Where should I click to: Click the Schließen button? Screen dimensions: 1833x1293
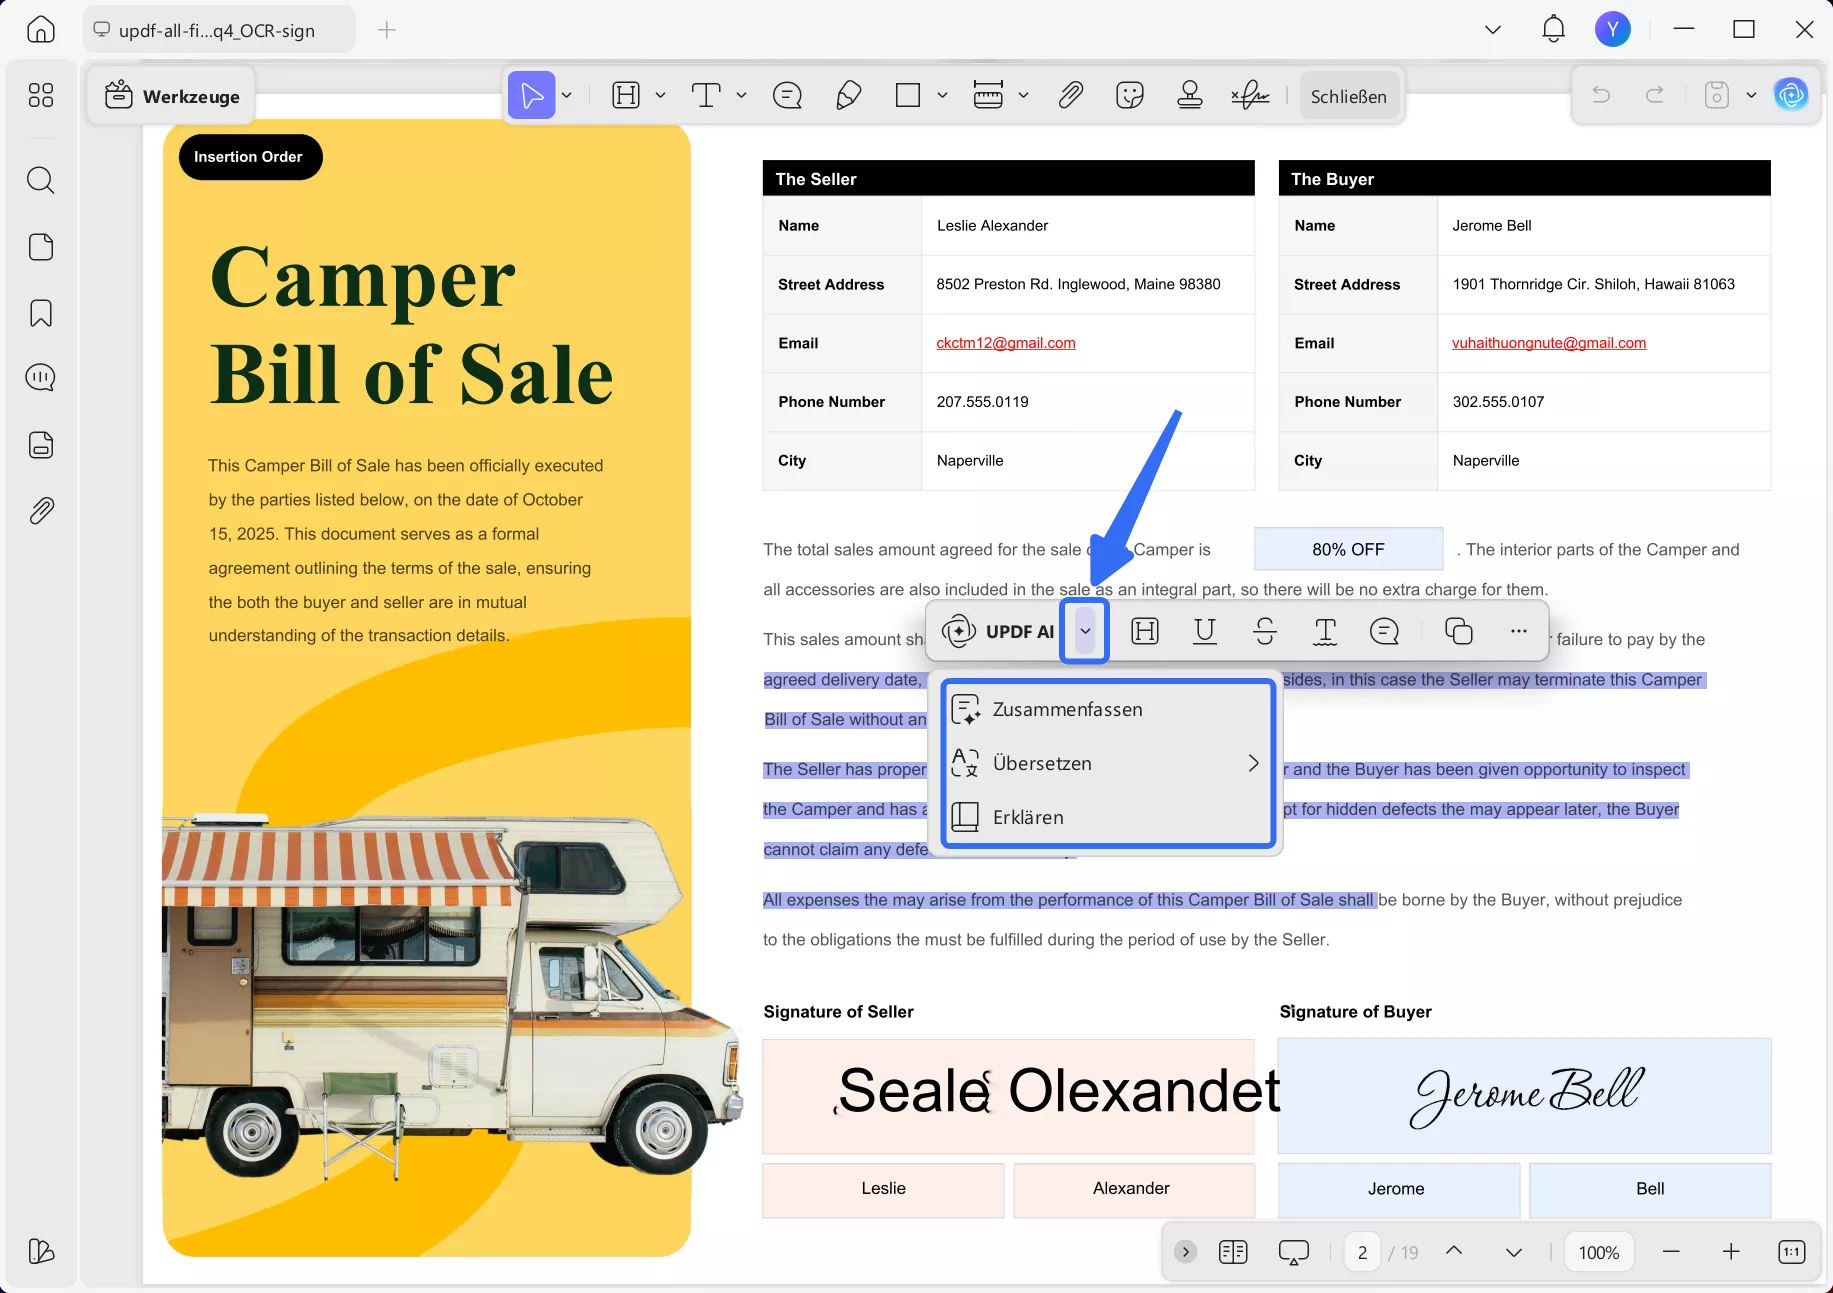1348,96
